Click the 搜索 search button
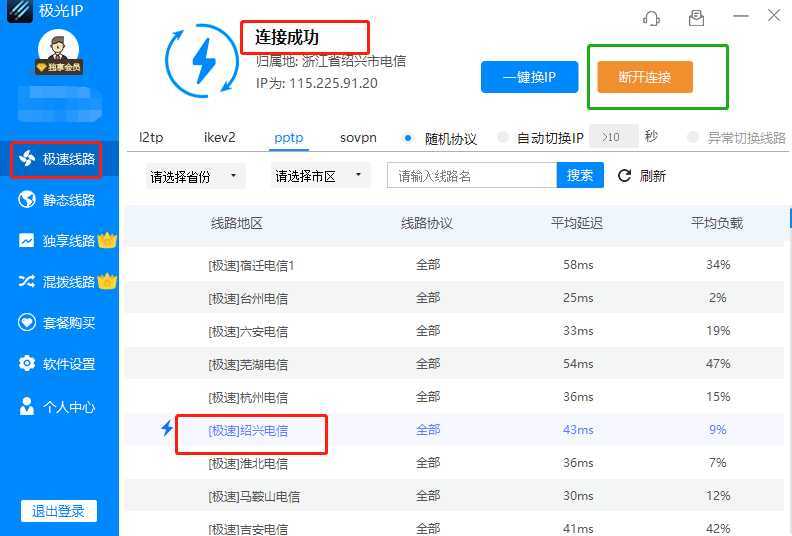This screenshot has height=536, width=792. 580,175
